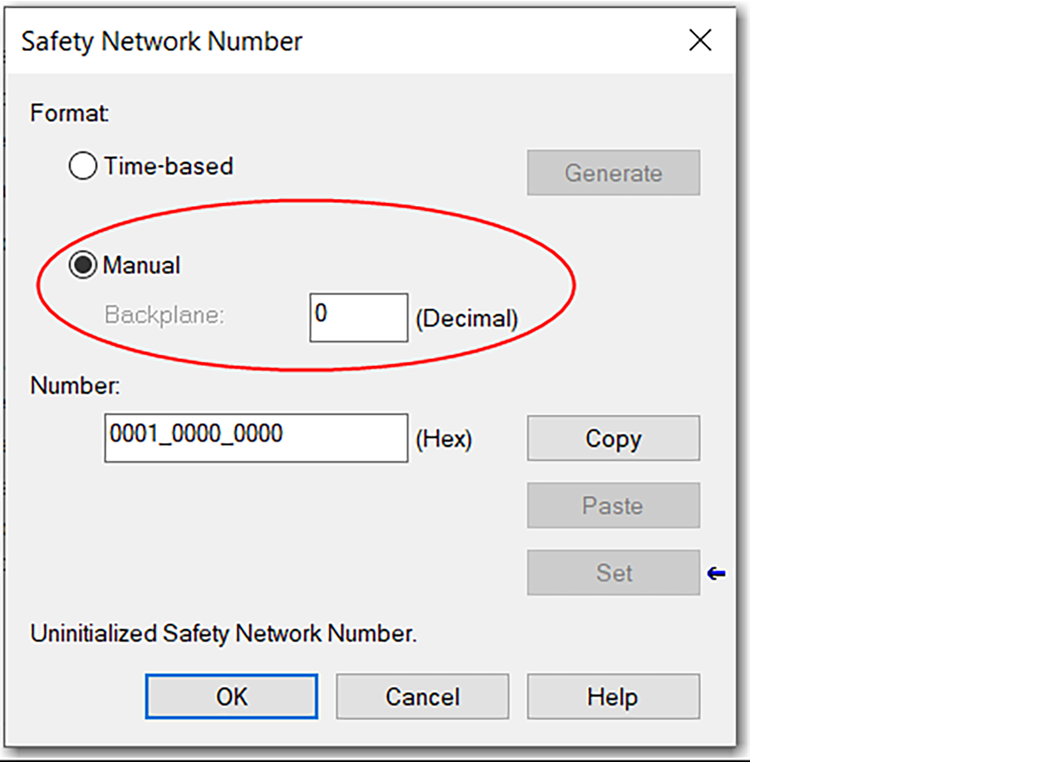Select the Time-based format radio button
1045x763 pixels.
(83, 167)
